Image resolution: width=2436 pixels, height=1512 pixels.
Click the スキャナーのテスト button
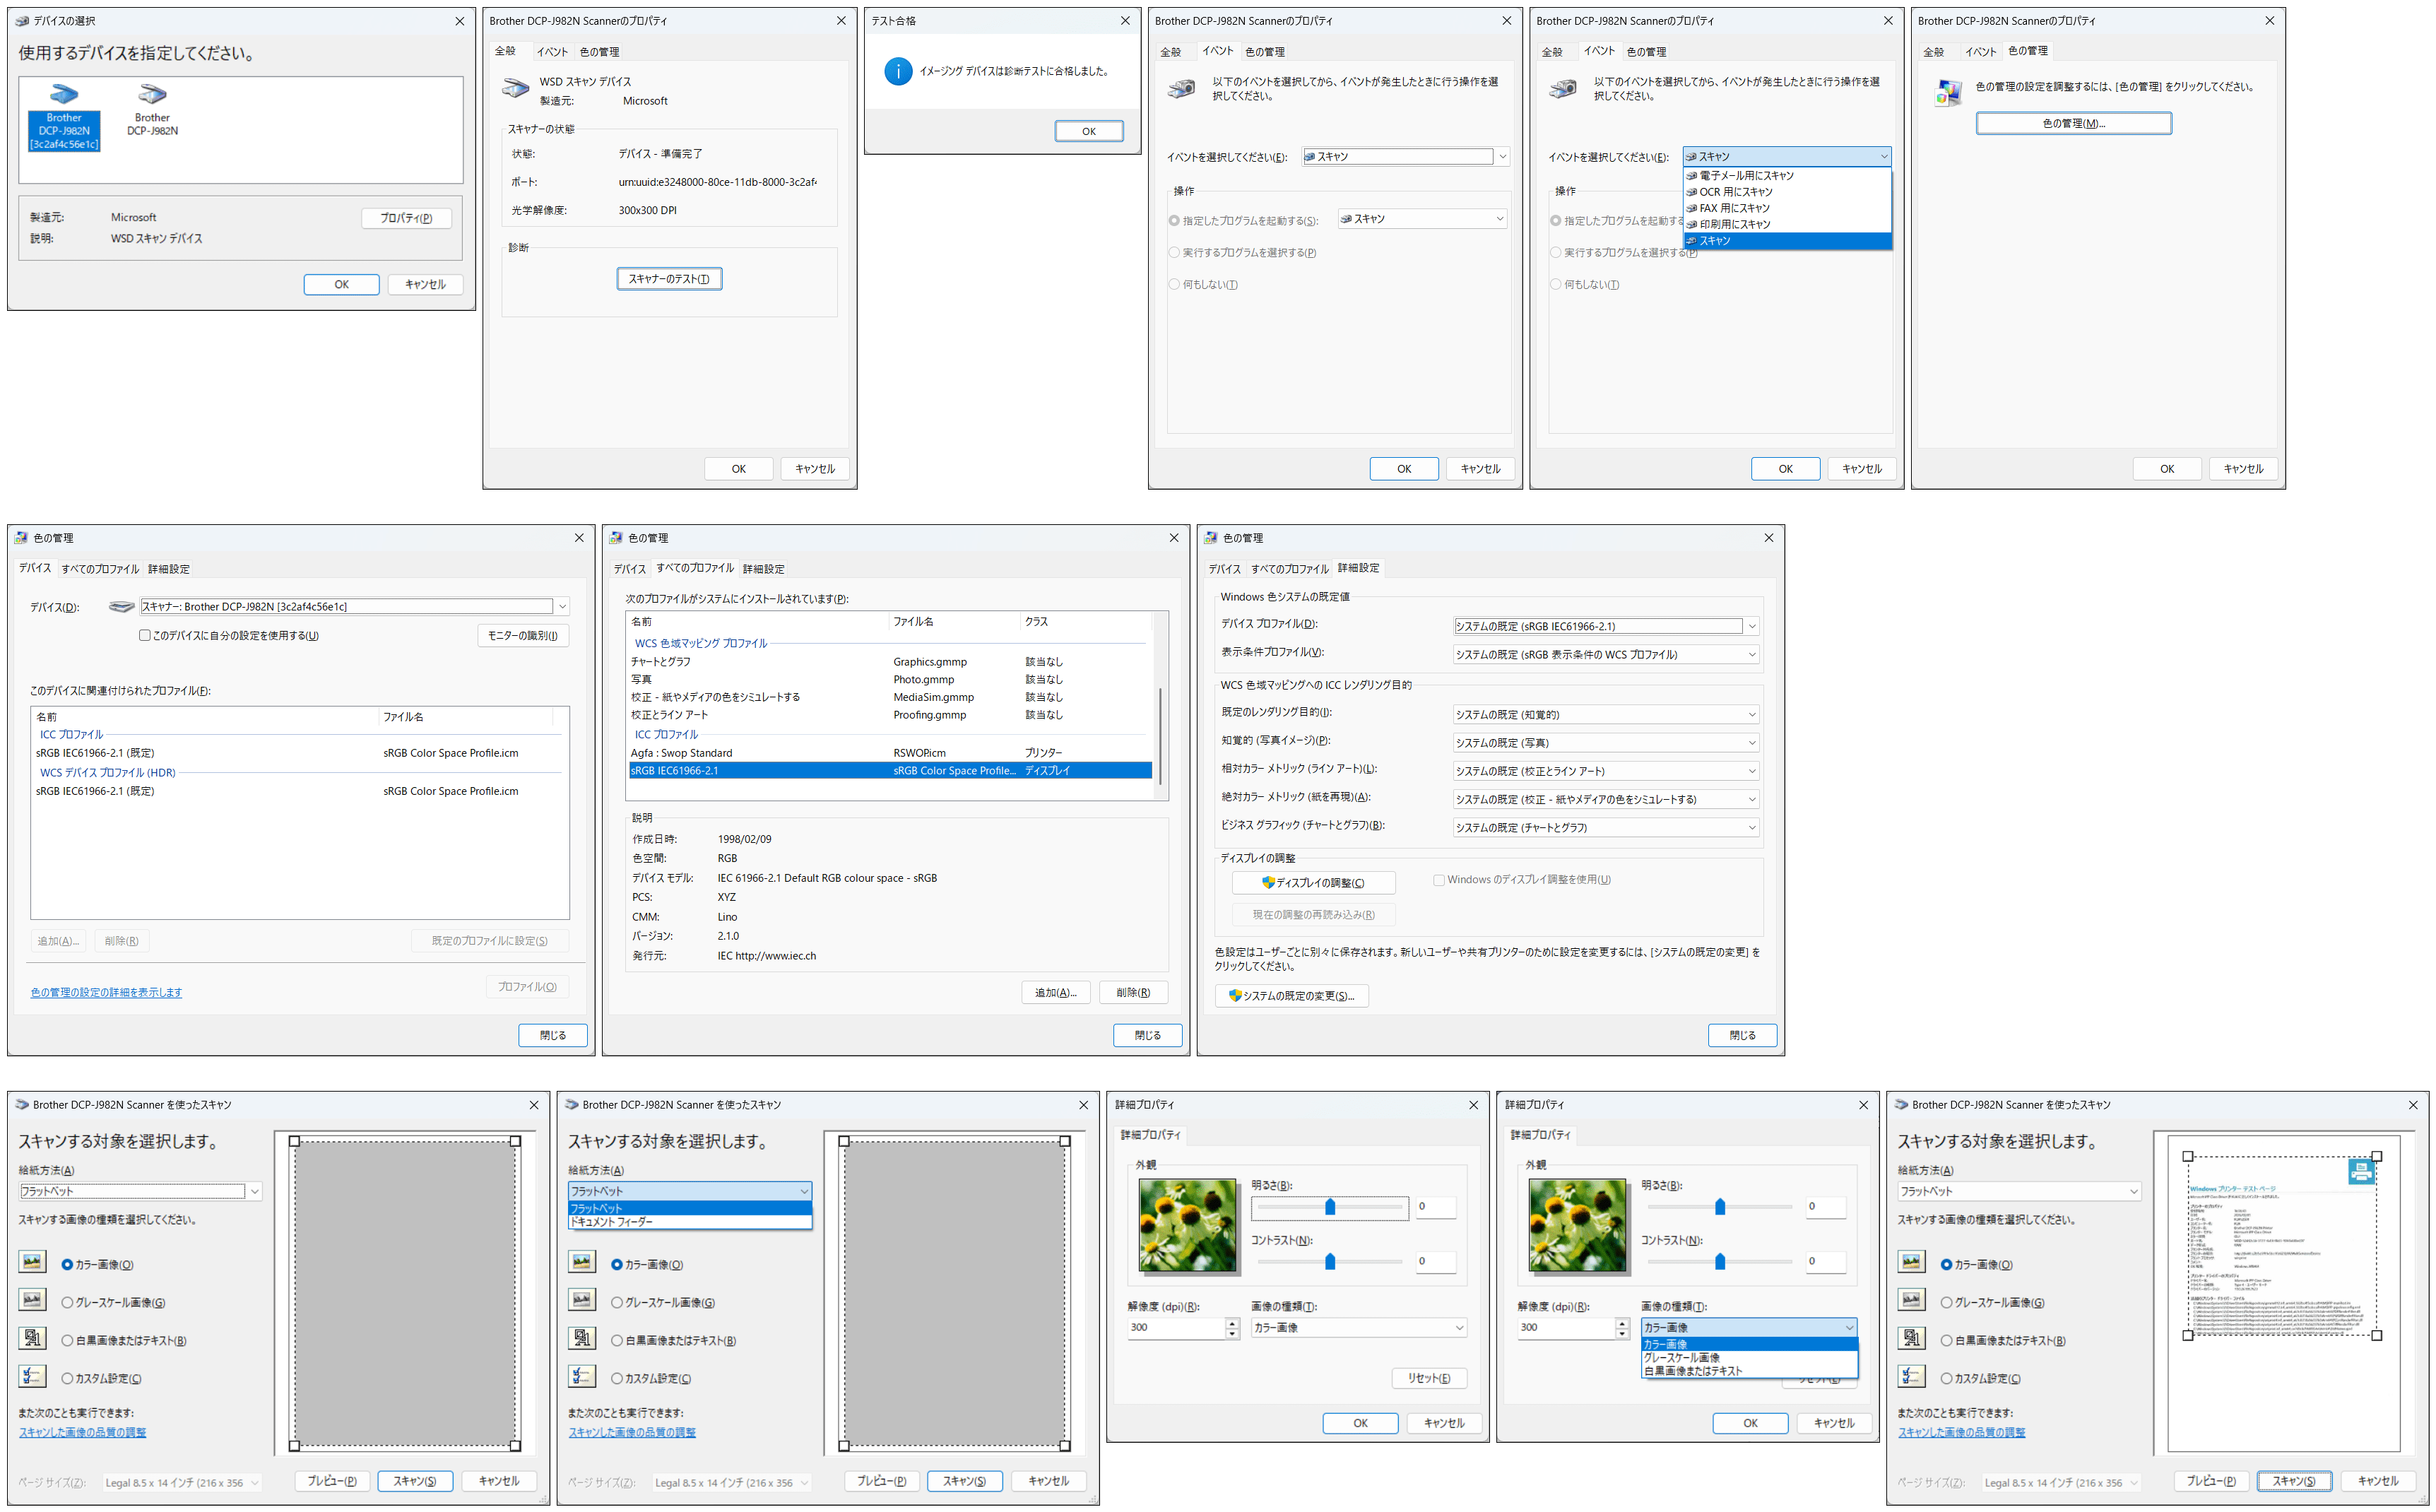coord(668,278)
